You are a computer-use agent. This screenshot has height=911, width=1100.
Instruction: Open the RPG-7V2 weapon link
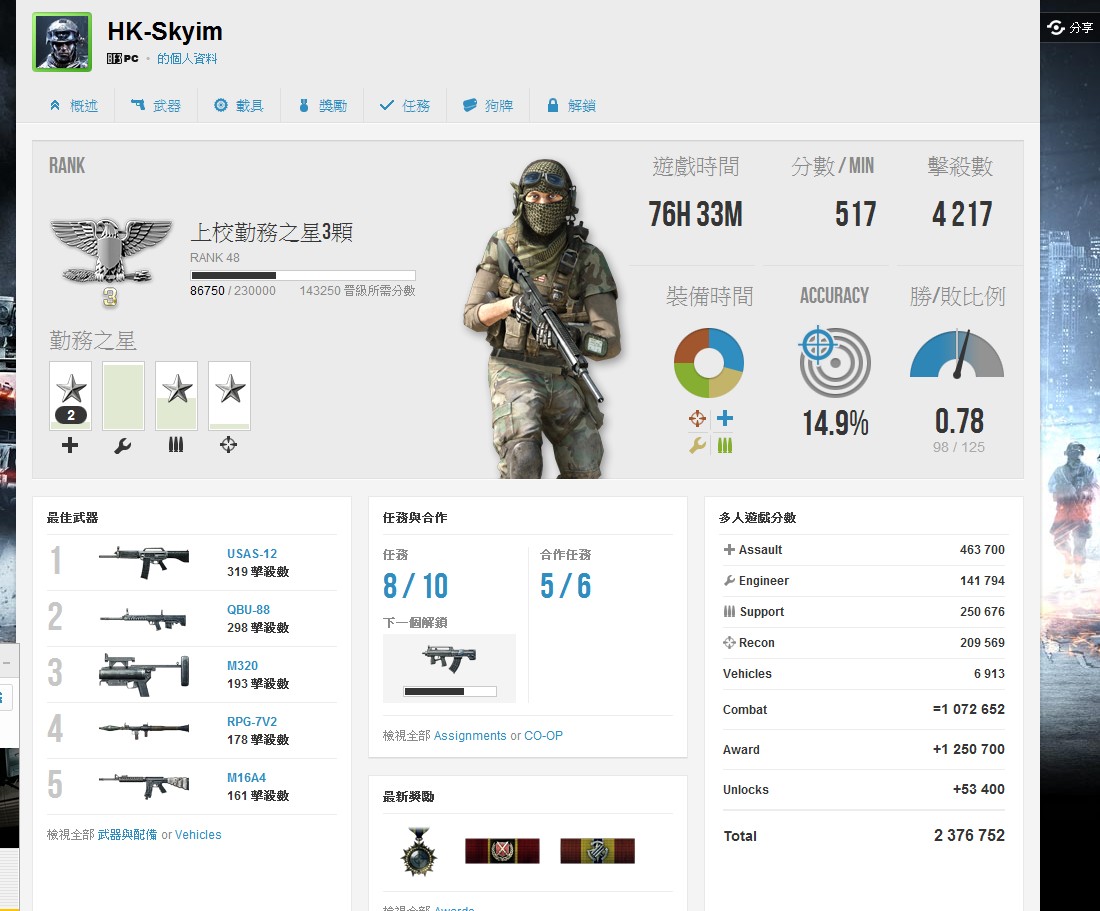click(252, 722)
